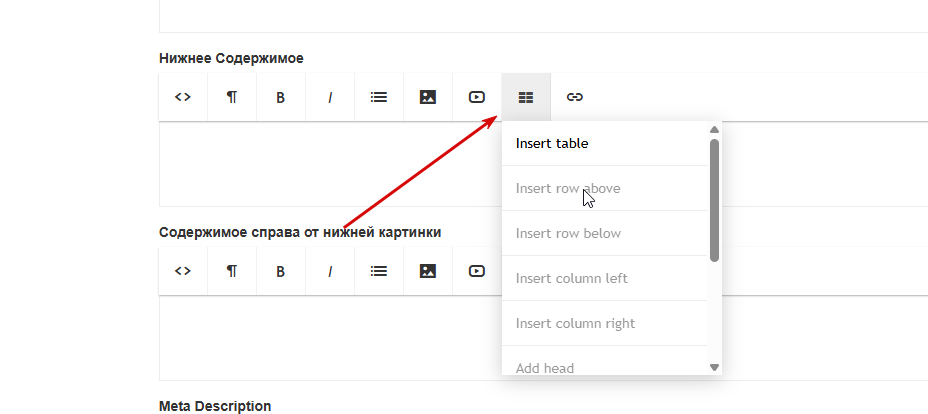Toggle HTML code view in Нижнее Содержимое editor

183,97
